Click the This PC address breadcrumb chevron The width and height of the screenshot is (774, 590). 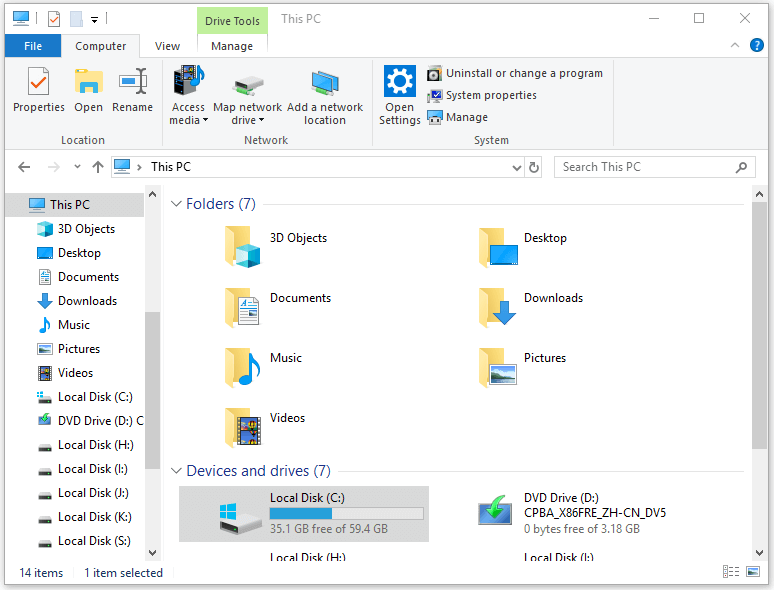pos(140,167)
